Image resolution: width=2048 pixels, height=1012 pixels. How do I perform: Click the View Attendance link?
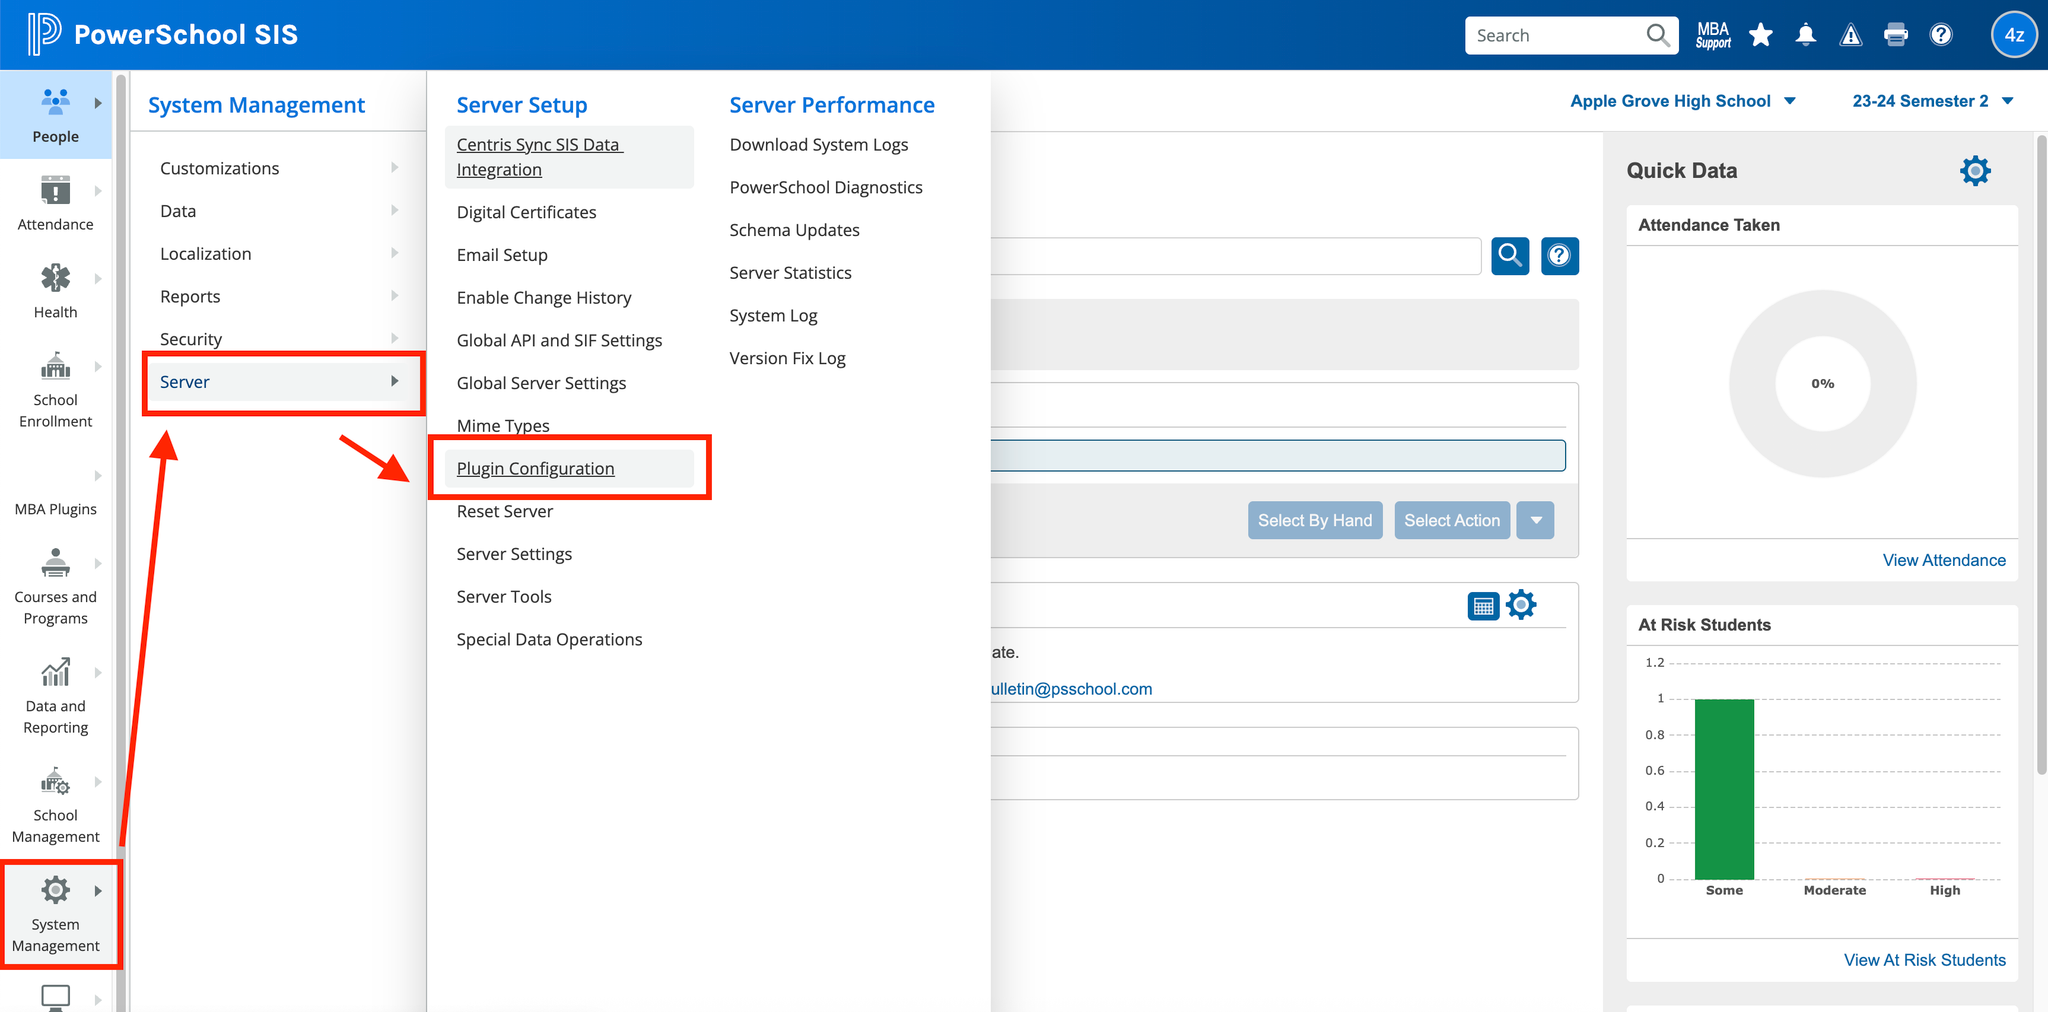pos(1944,560)
